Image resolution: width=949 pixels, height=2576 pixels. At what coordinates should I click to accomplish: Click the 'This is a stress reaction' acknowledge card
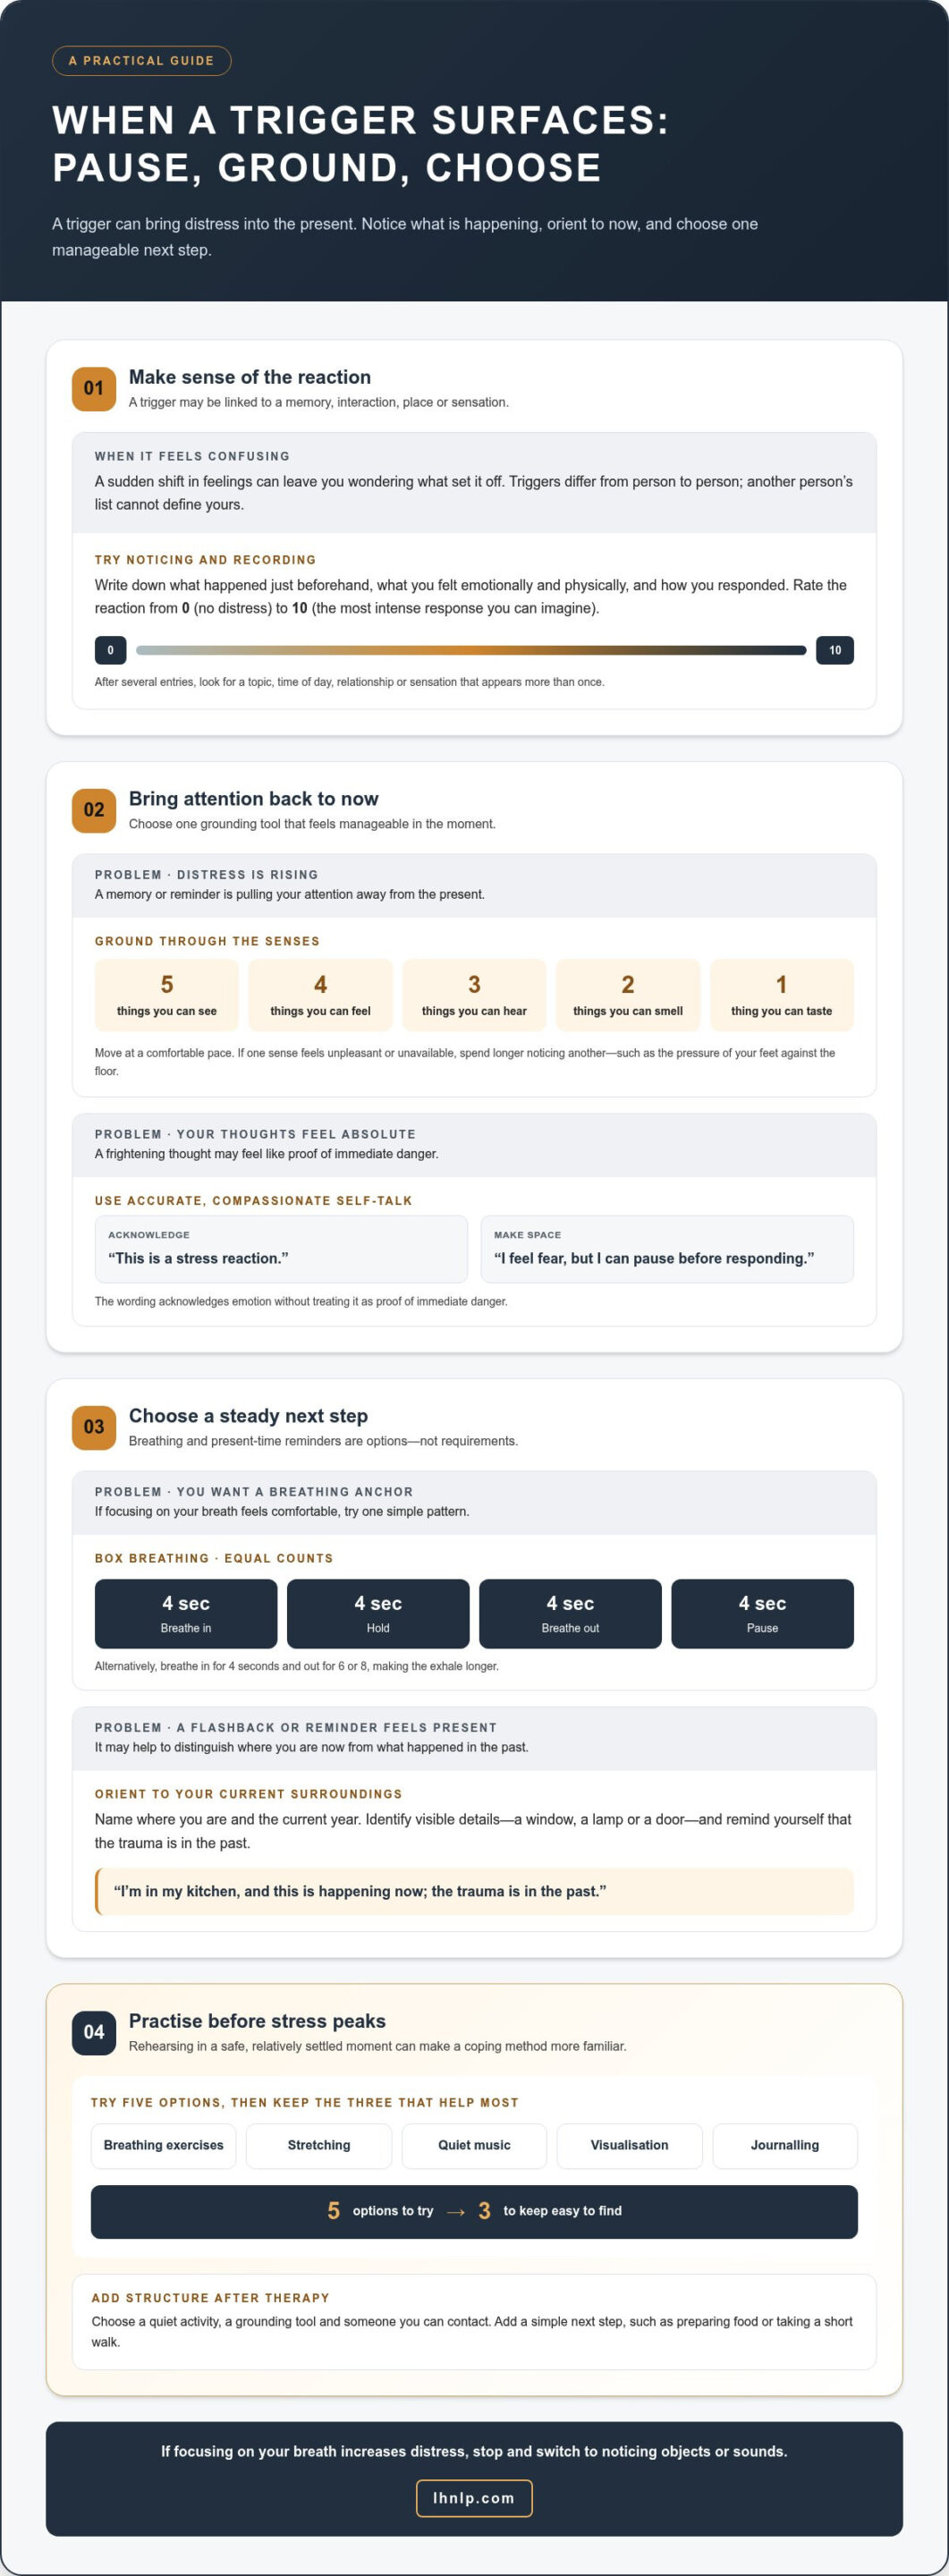click(281, 1249)
